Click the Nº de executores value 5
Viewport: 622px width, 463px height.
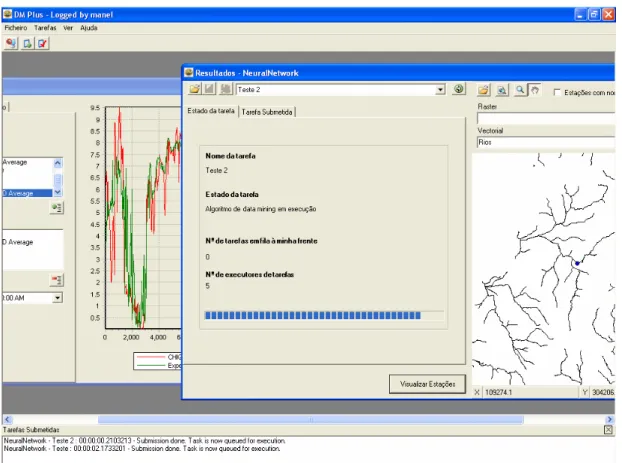[207, 286]
